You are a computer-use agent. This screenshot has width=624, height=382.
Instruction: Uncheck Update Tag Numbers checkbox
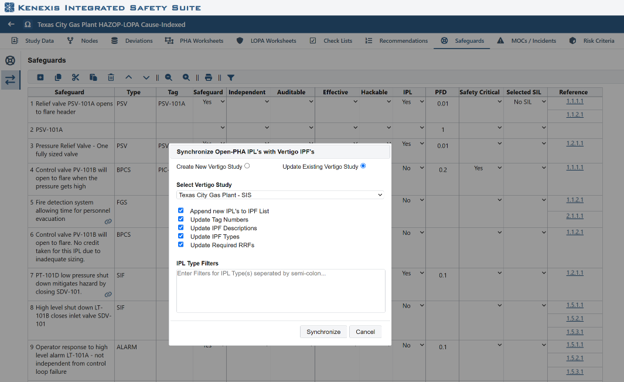pyautogui.click(x=181, y=219)
